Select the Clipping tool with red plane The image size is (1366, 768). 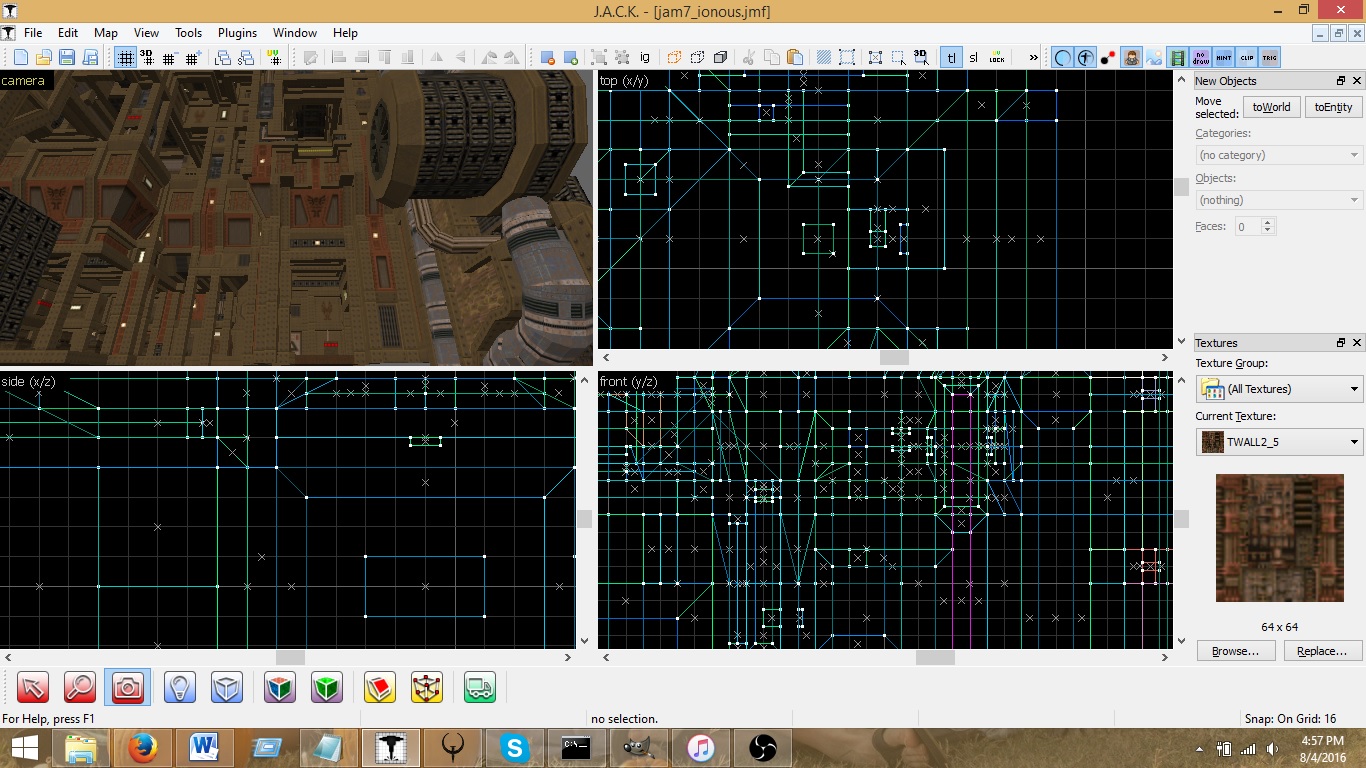379,687
